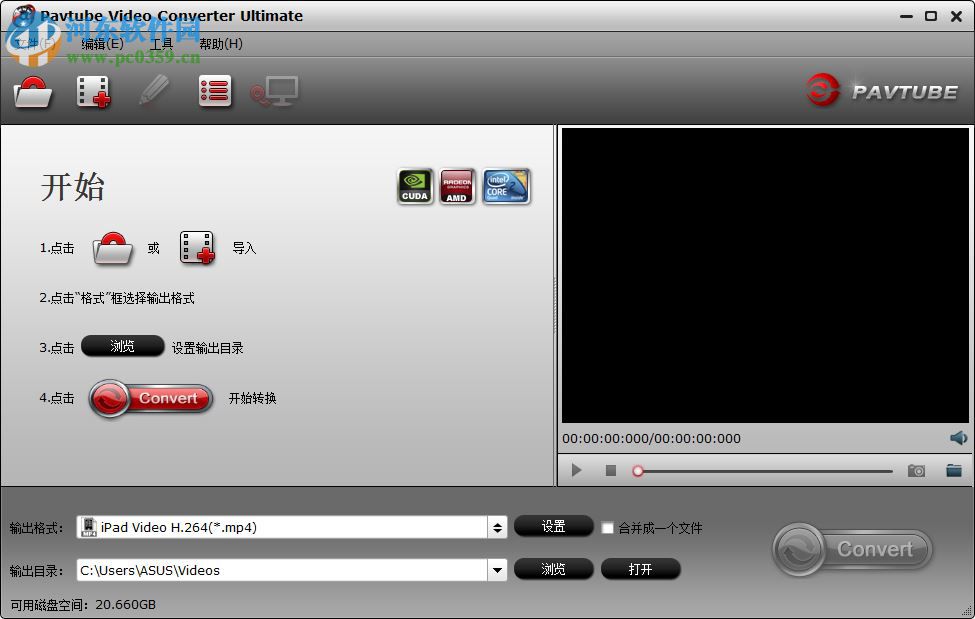Take a snapshot with the camera icon
This screenshot has height=619, width=975.
[x=916, y=470]
